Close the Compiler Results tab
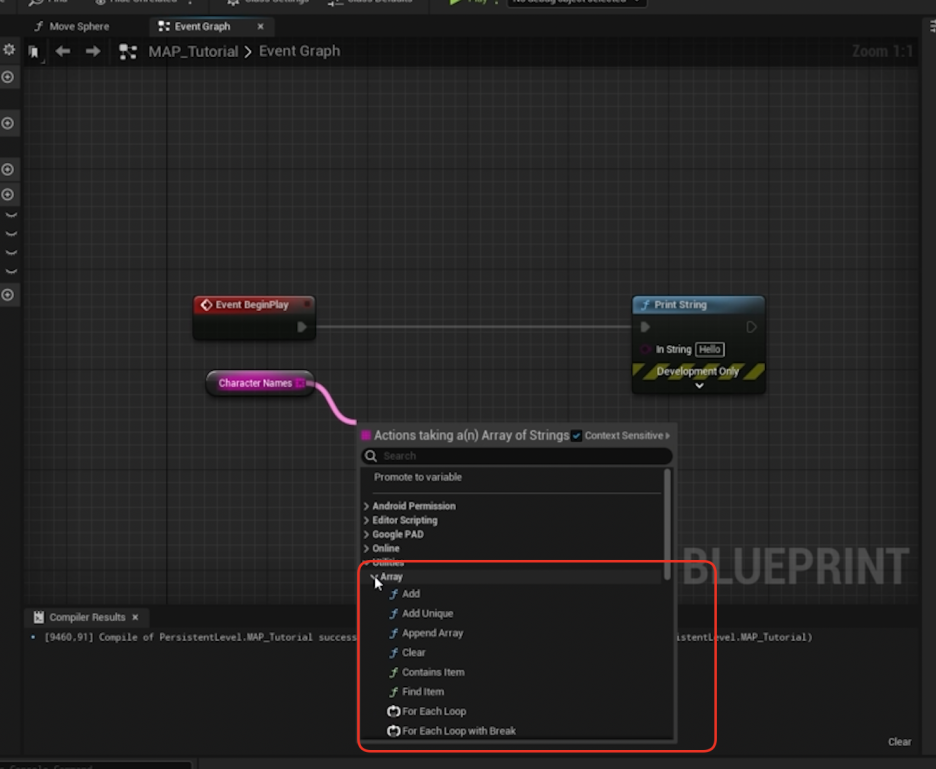 (x=135, y=617)
